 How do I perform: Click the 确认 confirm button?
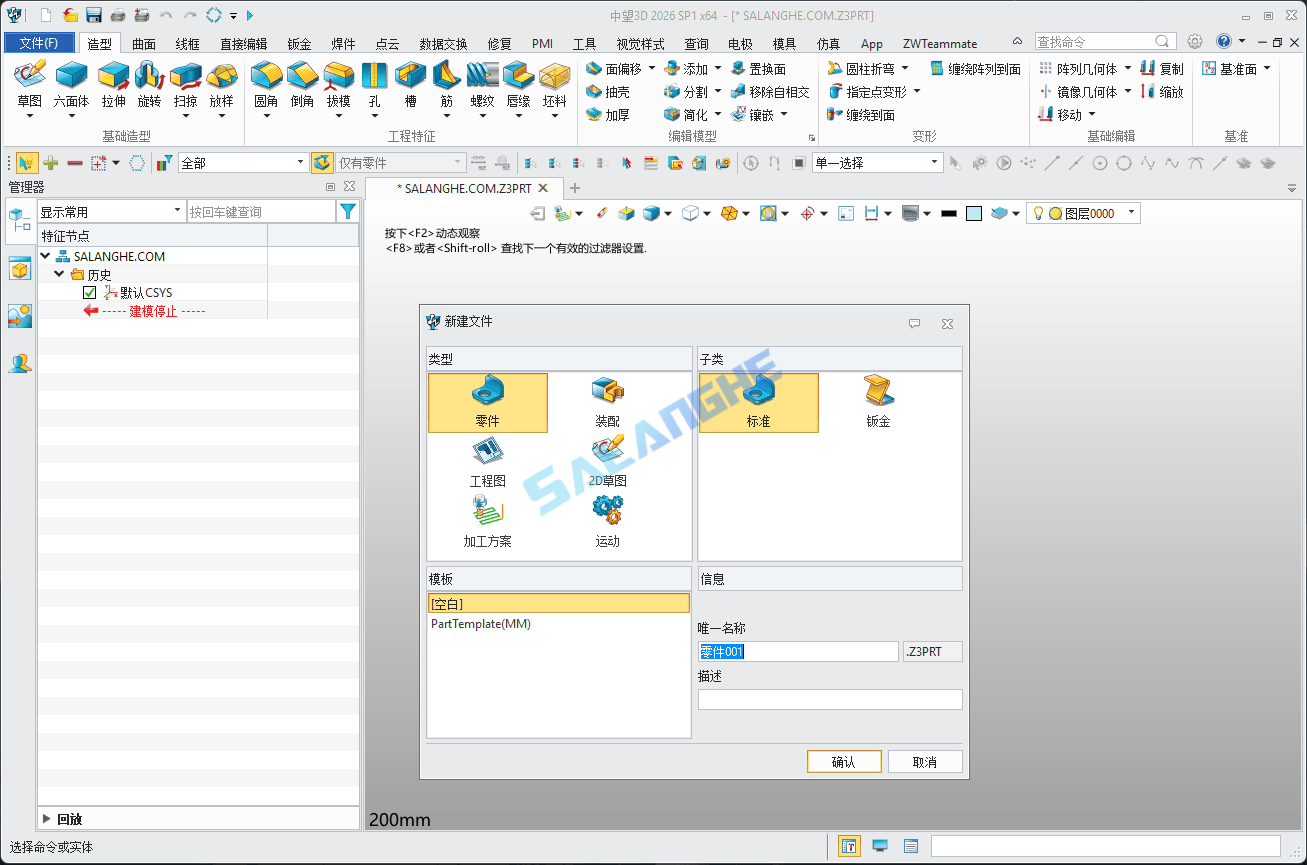[843, 762]
